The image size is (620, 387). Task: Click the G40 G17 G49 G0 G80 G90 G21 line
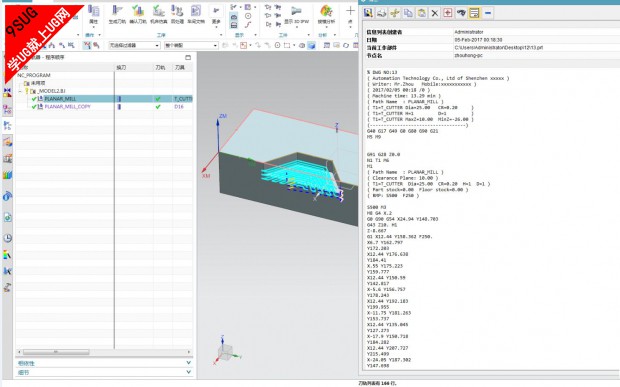tap(403, 131)
